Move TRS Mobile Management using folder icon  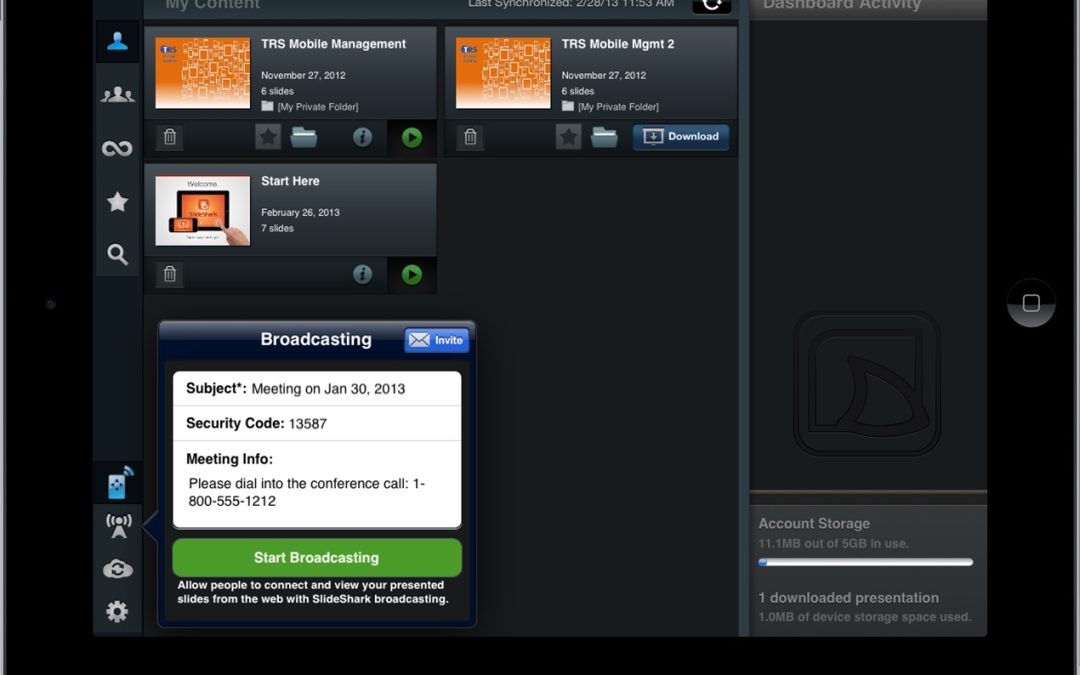[304, 137]
